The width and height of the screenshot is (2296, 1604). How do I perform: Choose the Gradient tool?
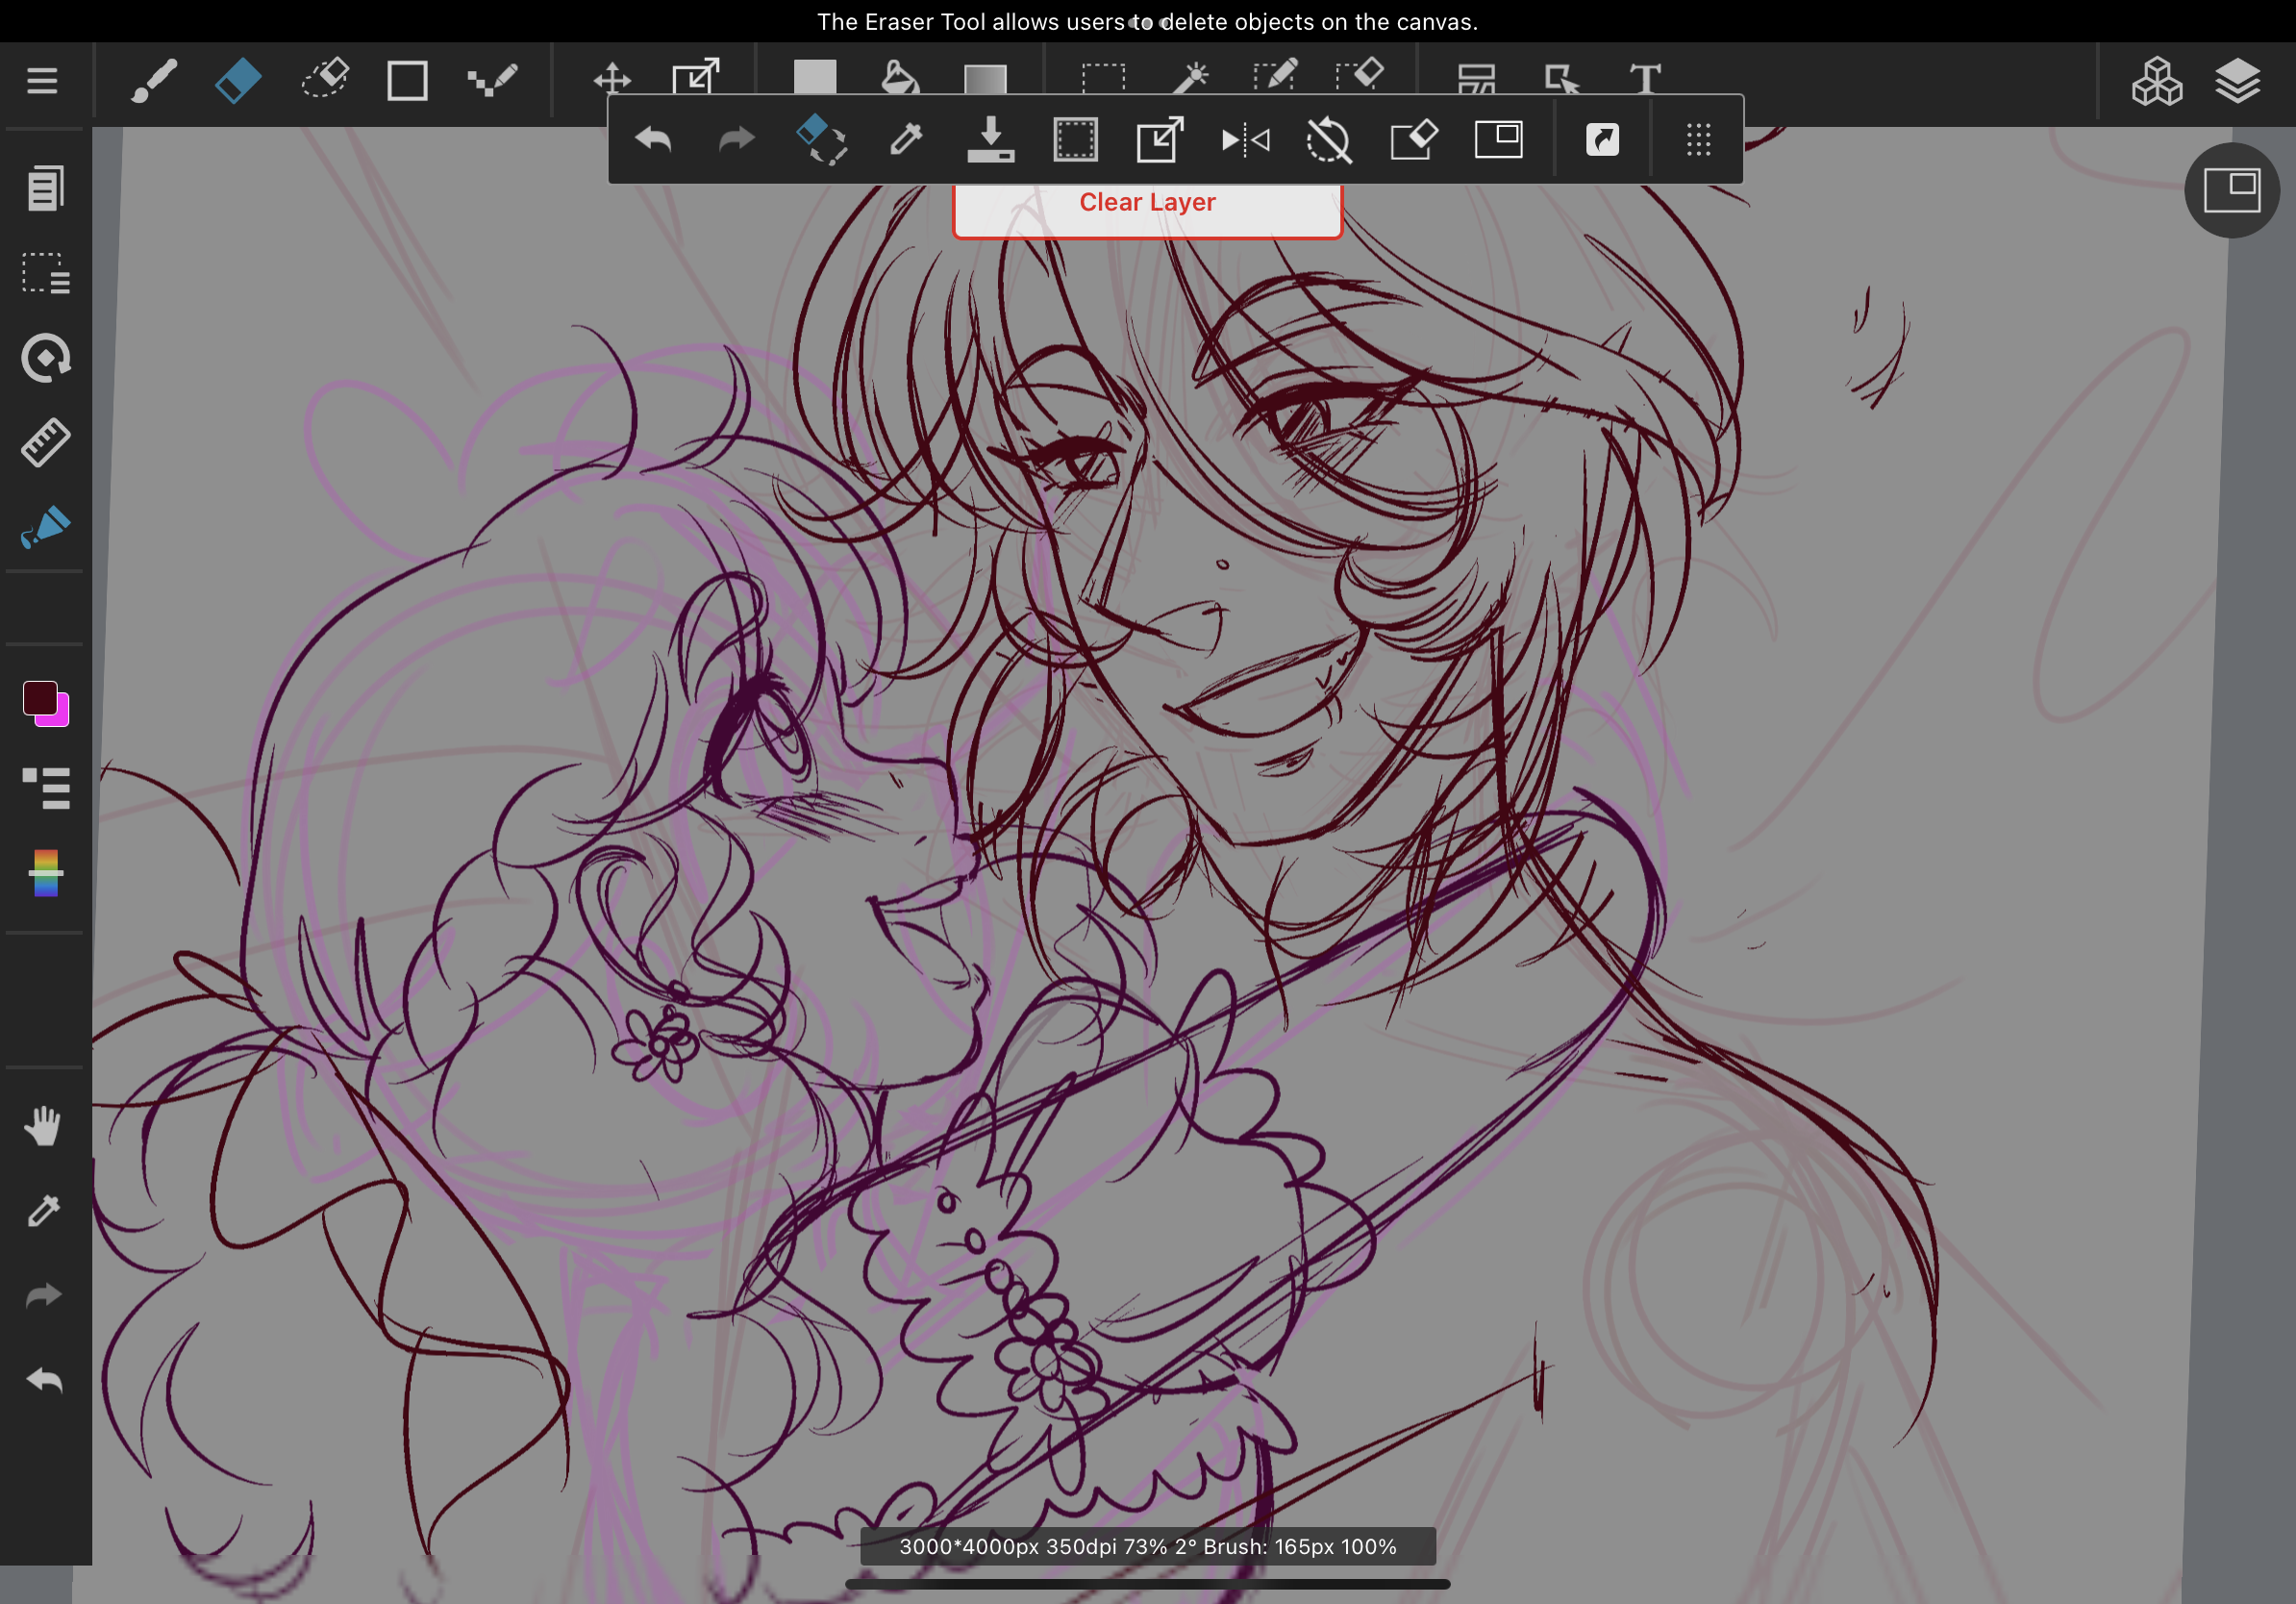pyautogui.click(x=985, y=79)
